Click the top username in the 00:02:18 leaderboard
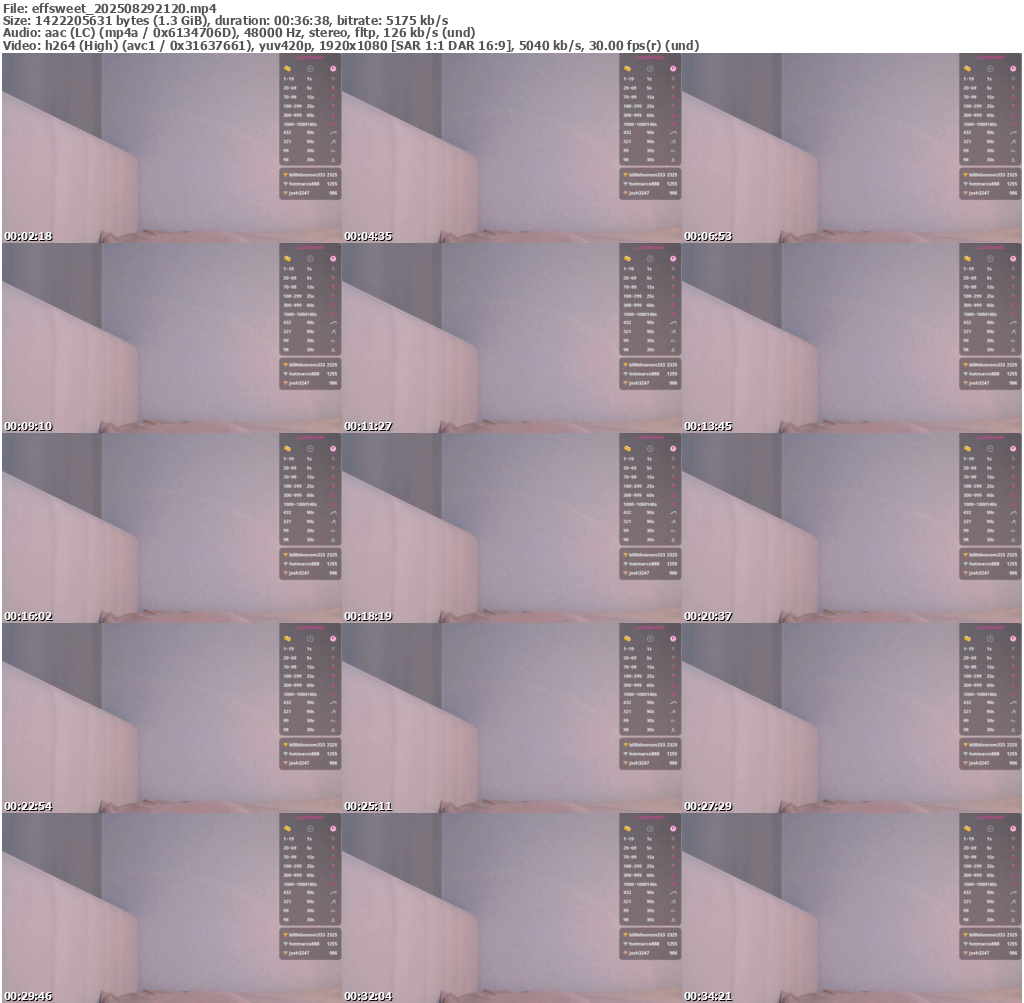1024x1003 pixels. click(x=306, y=175)
